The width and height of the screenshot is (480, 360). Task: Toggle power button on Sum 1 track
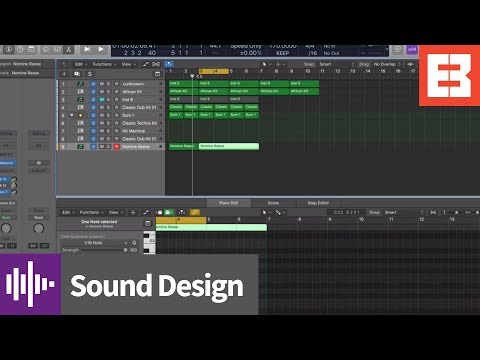click(93, 115)
